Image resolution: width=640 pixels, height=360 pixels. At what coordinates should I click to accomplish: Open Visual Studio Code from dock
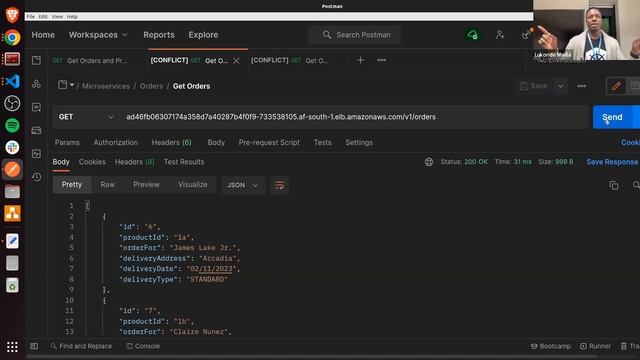12,81
